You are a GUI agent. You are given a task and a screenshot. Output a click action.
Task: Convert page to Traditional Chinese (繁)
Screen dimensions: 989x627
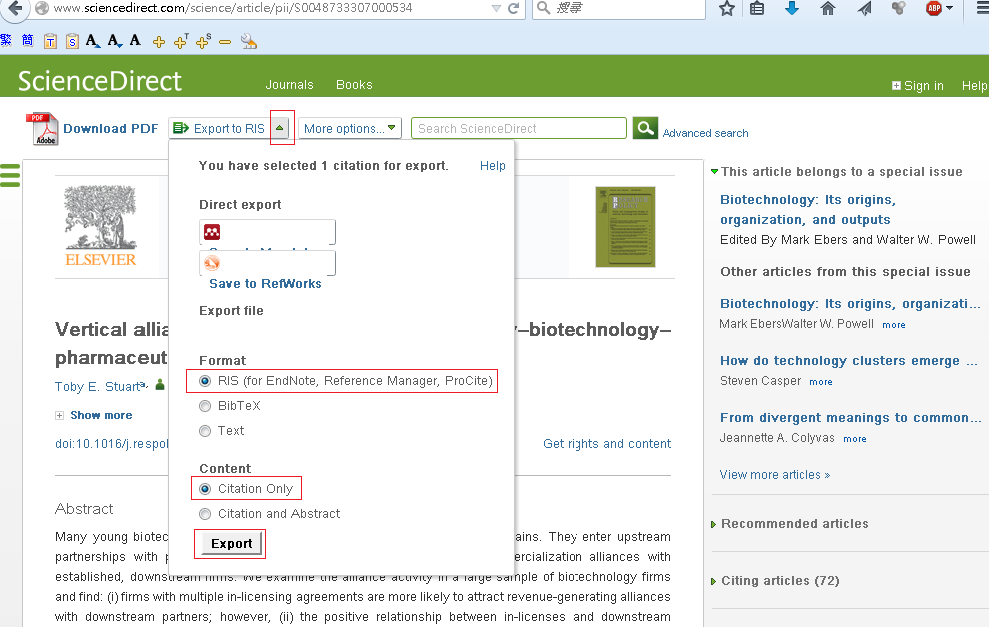pyautogui.click(x=6, y=41)
